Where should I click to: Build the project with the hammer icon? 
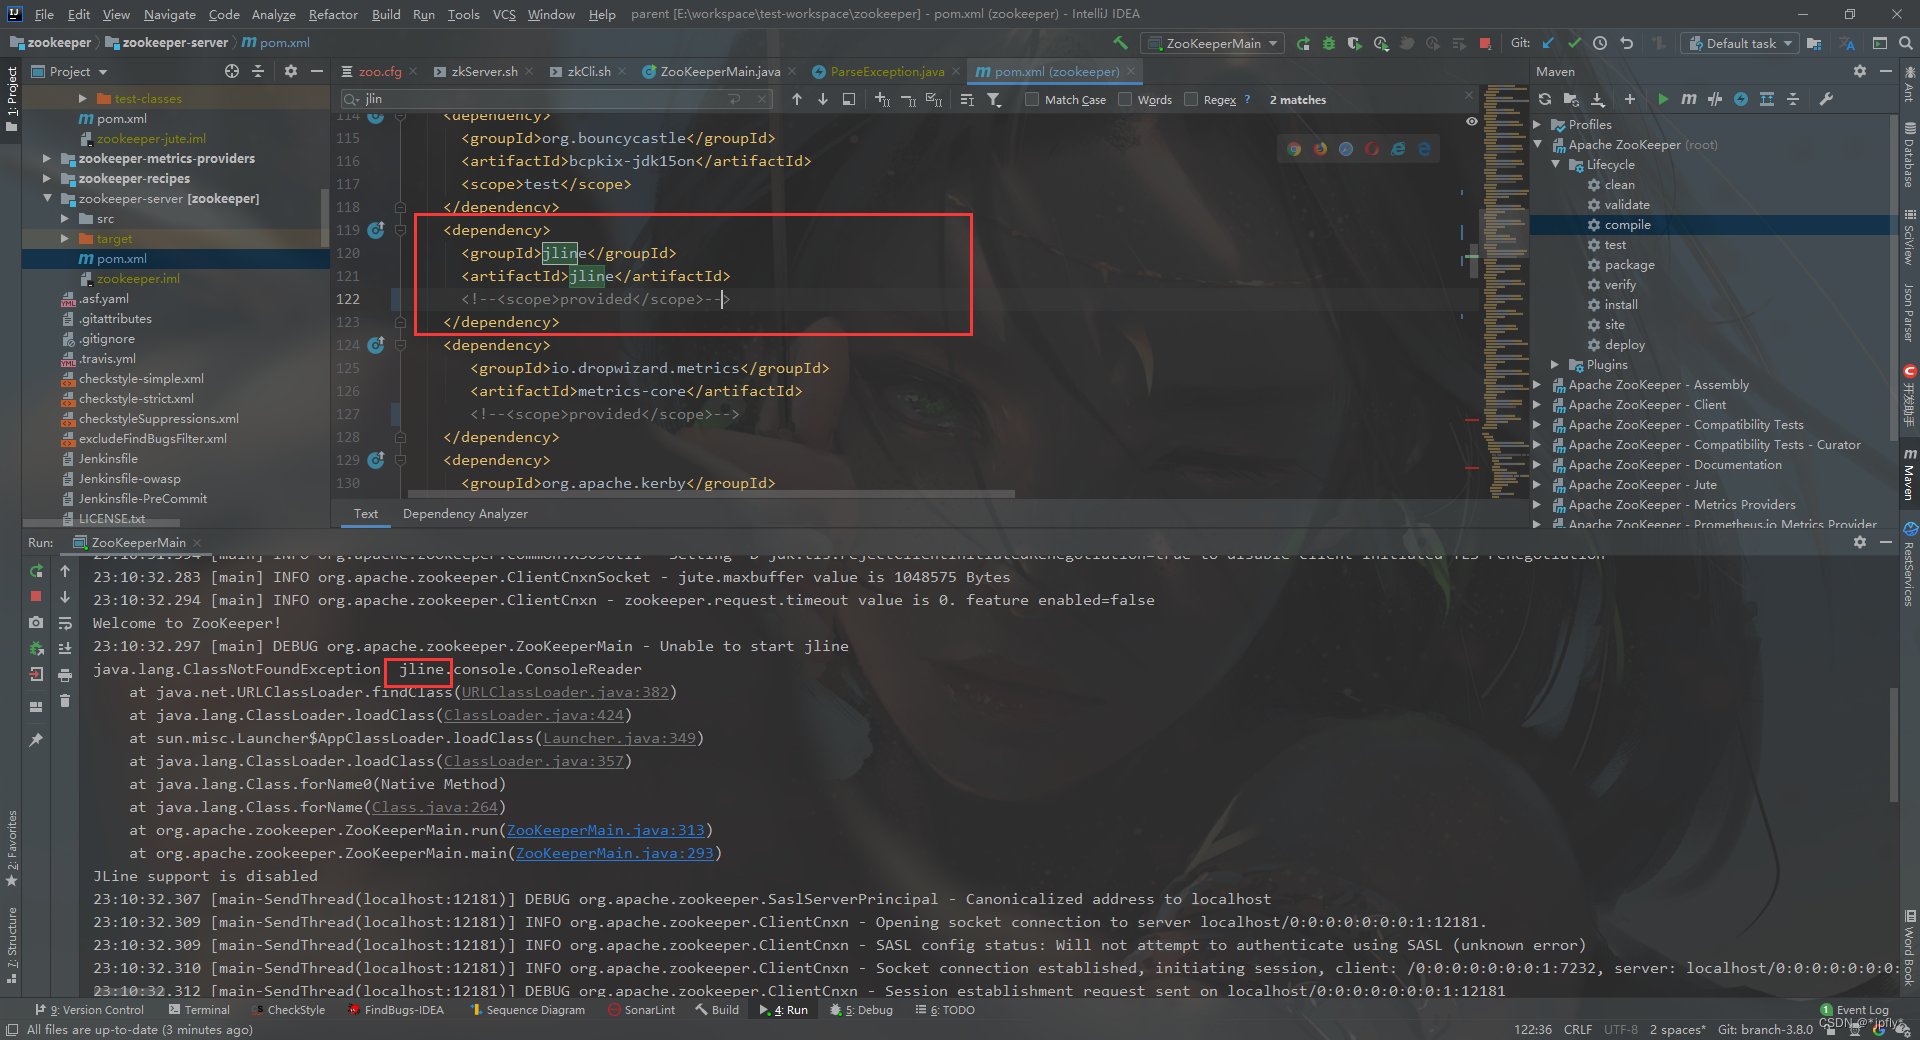click(1120, 43)
